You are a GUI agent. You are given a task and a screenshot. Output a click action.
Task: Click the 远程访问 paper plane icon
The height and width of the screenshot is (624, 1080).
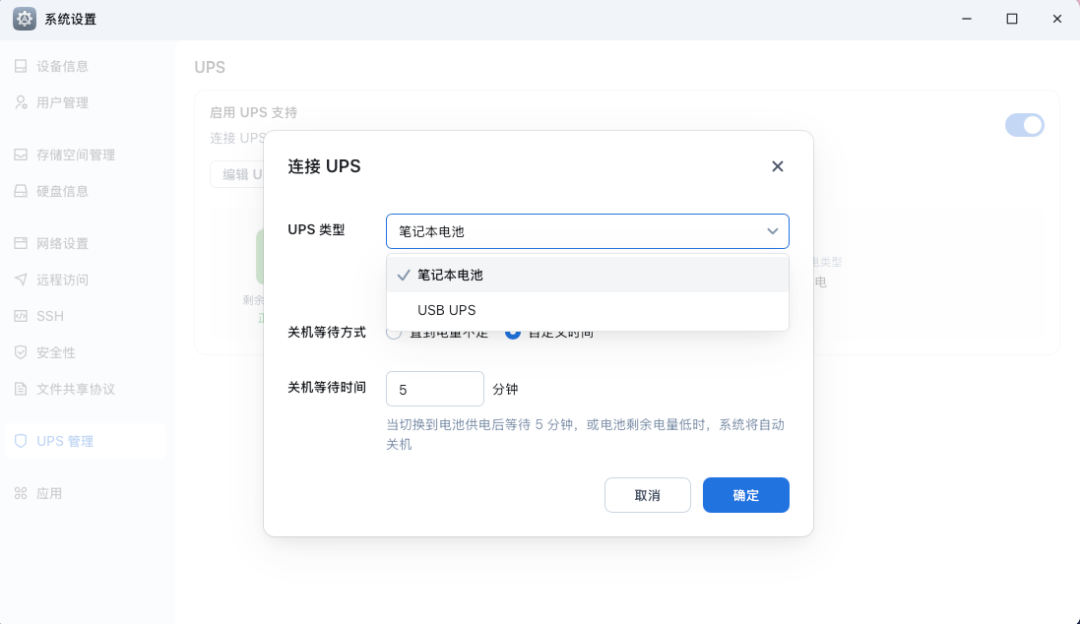pyautogui.click(x=21, y=280)
